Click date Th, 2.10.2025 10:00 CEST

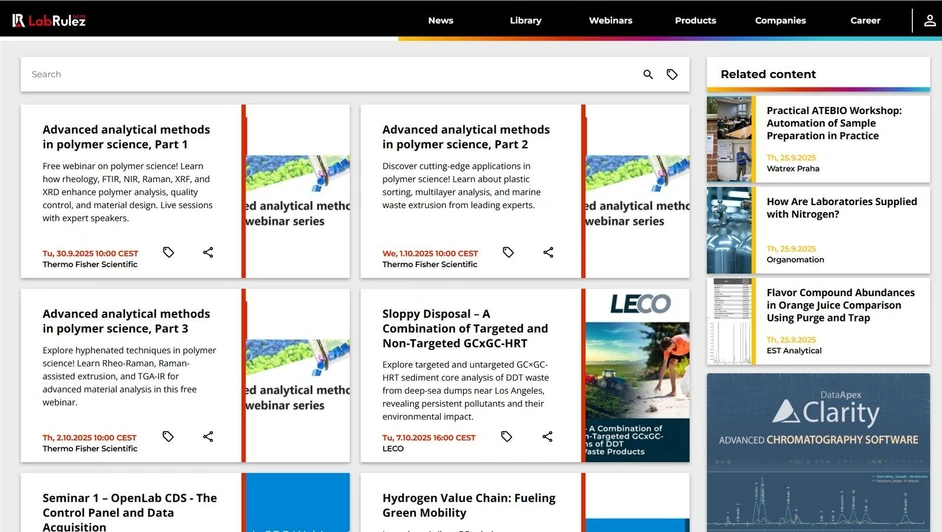pos(90,438)
